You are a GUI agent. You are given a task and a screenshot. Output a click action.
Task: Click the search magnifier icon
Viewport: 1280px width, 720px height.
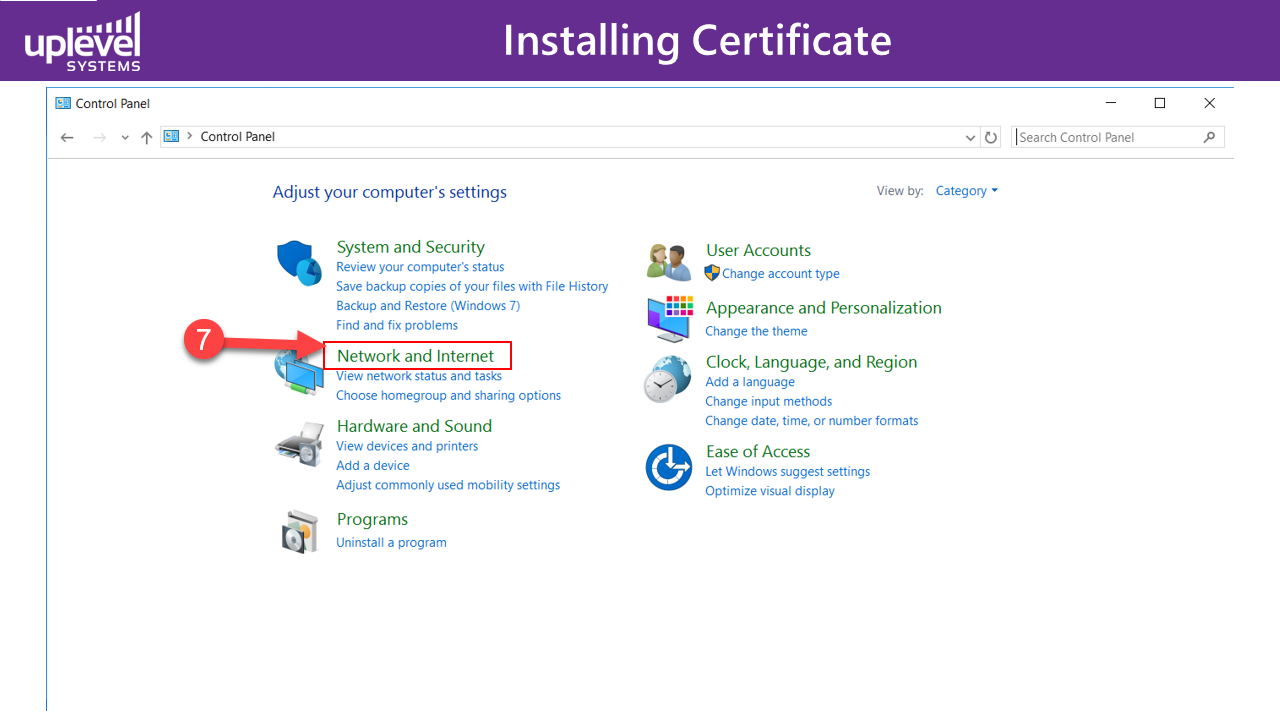click(1209, 137)
